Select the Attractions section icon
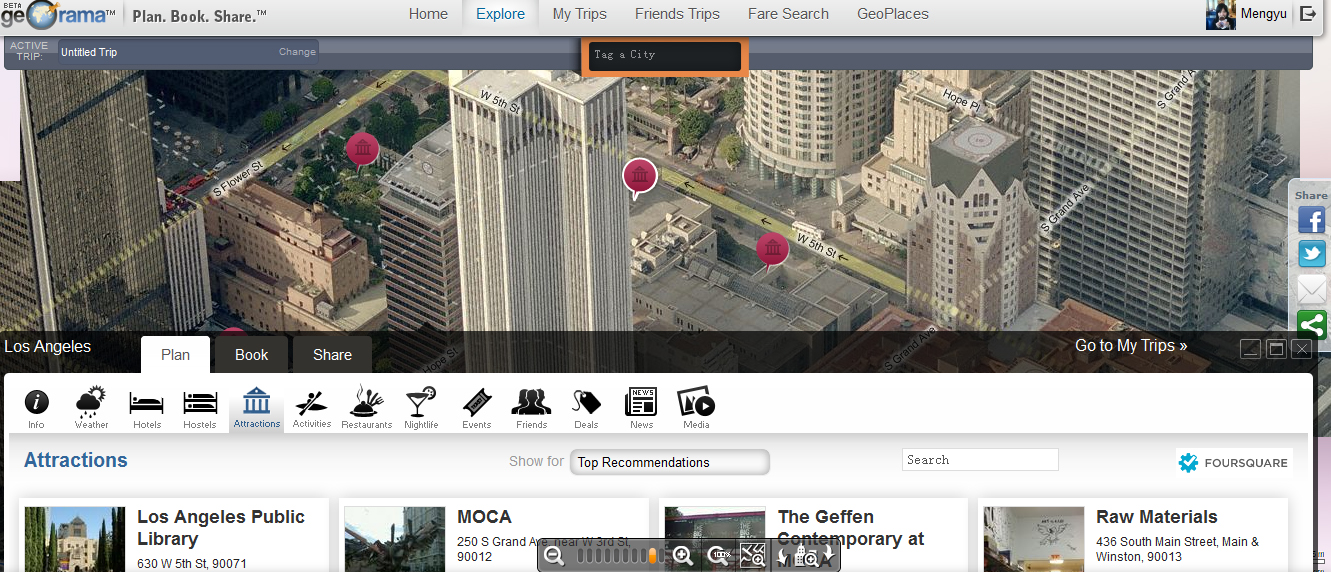The width and height of the screenshot is (1331, 572). (x=257, y=408)
